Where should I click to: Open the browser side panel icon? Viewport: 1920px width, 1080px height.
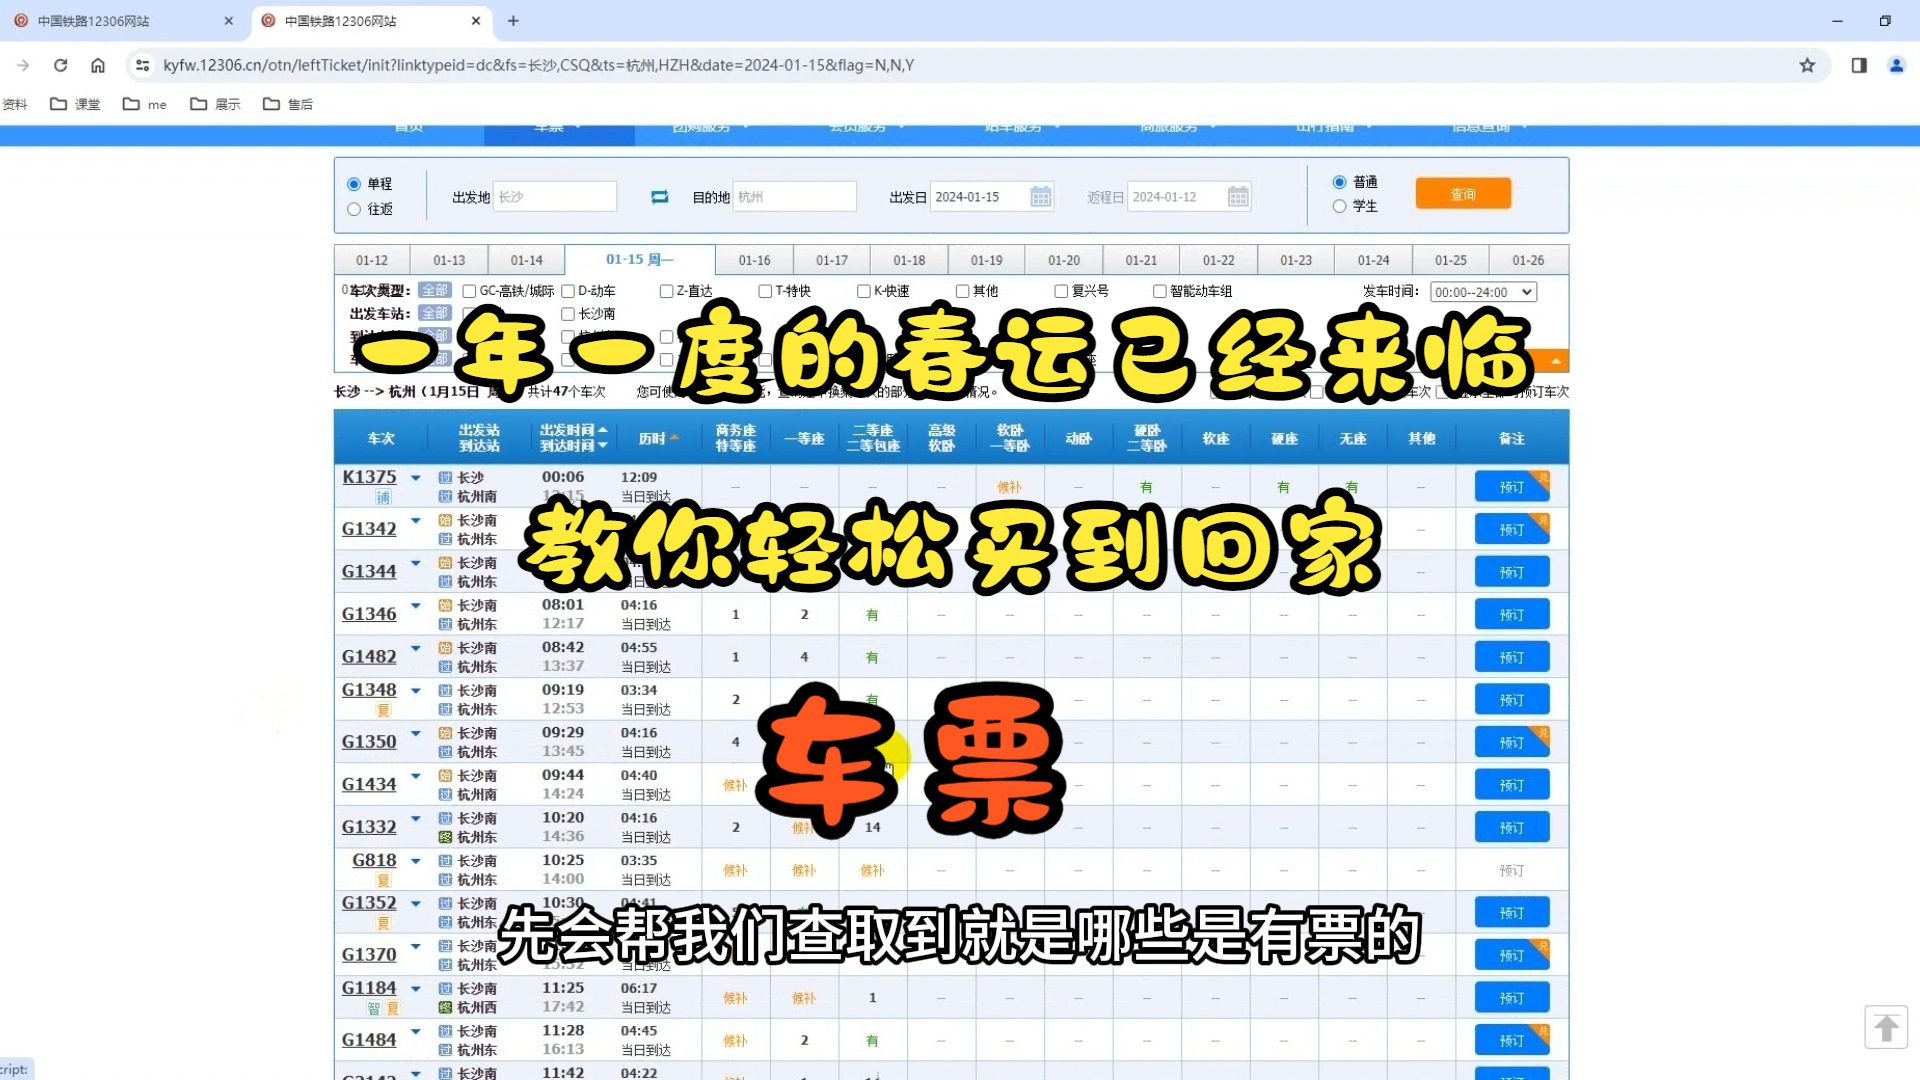(1859, 65)
